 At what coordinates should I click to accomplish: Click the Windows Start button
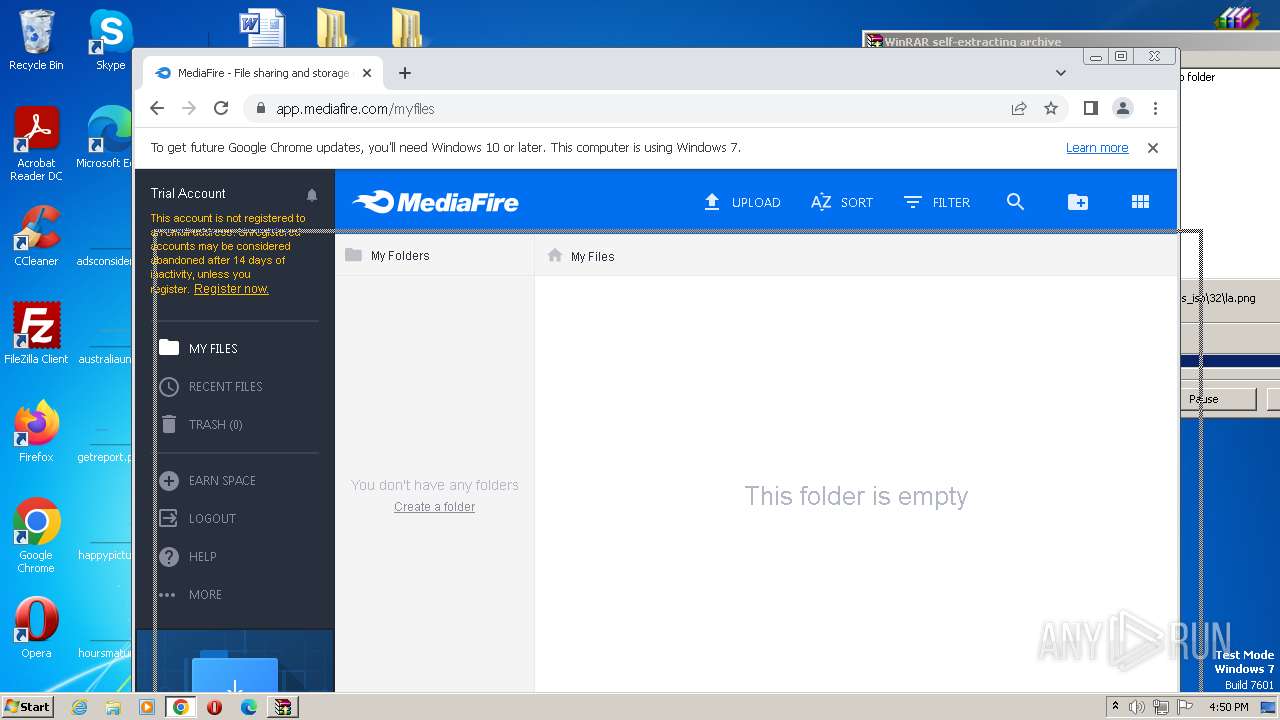pos(27,706)
